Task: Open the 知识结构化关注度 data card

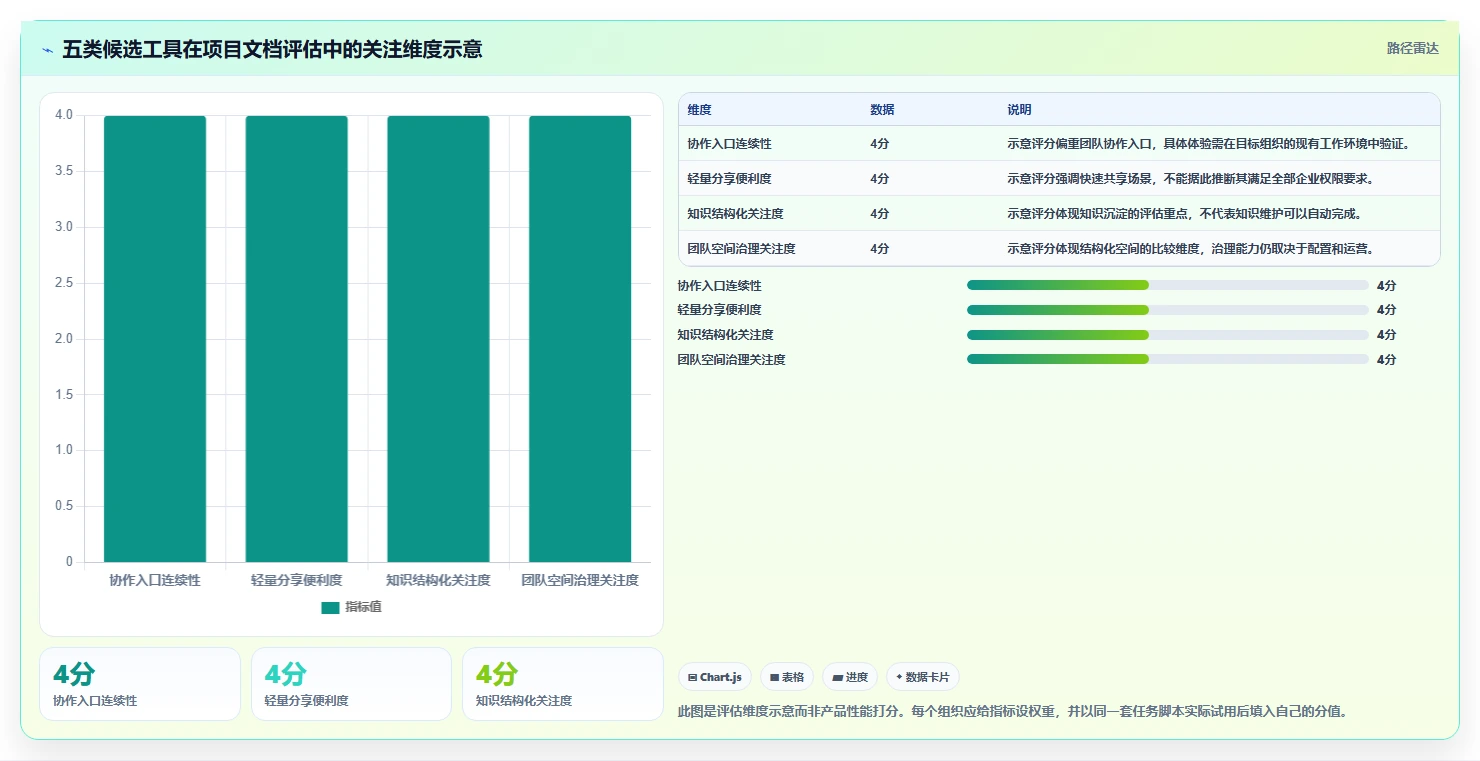Action: 563,684
